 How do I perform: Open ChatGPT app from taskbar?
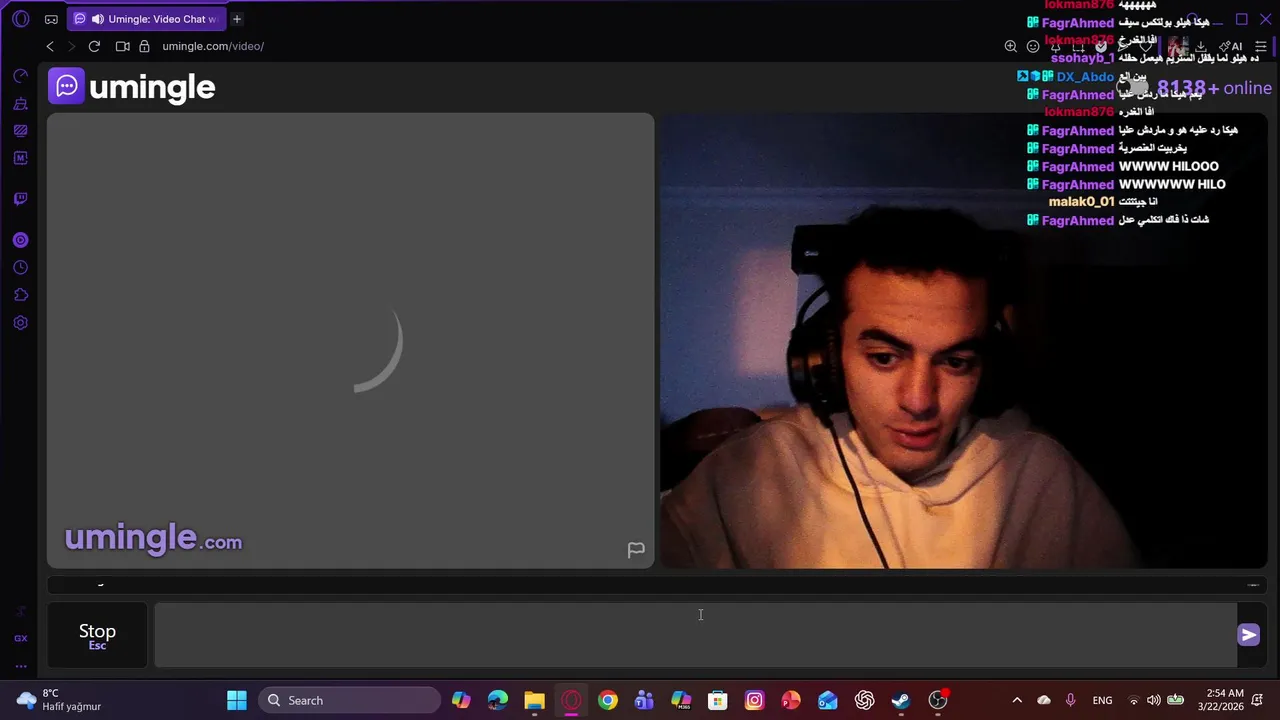[x=865, y=700]
